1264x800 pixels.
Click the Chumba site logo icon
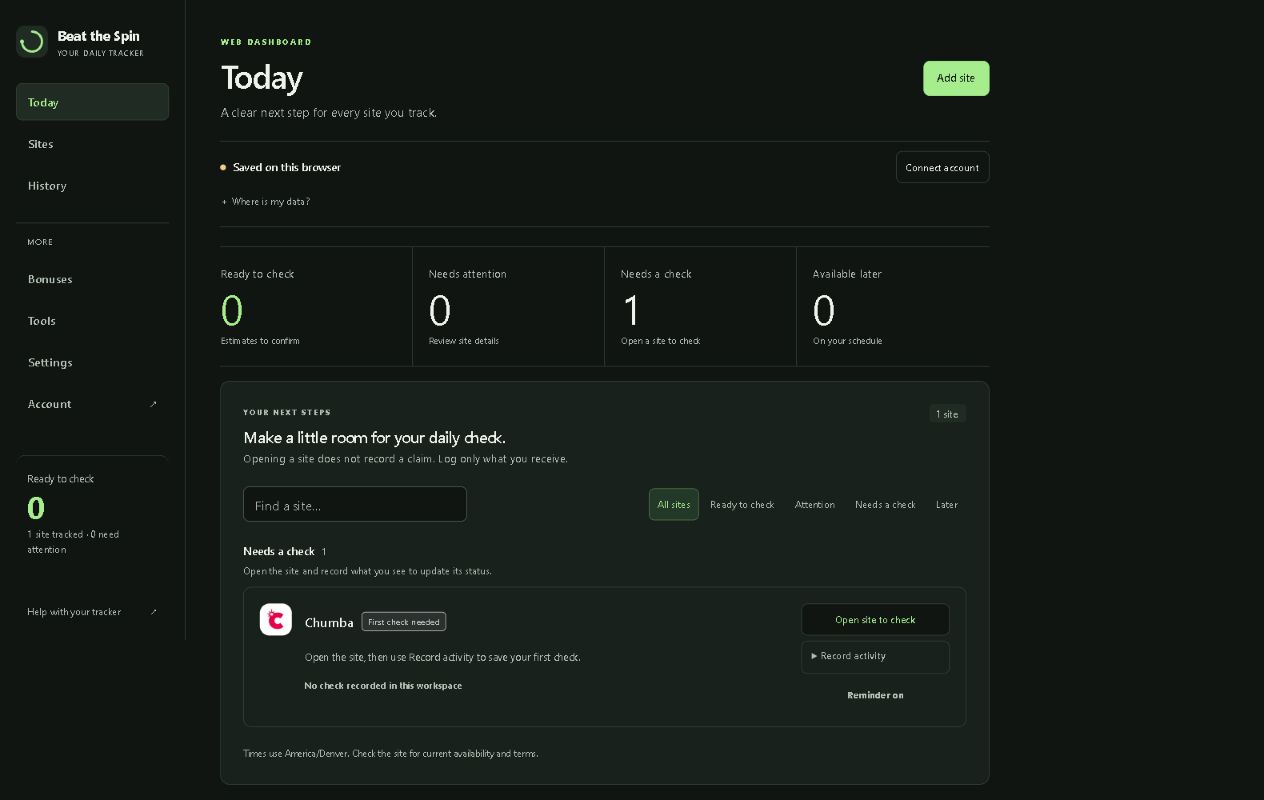pyautogui.click(x=276, y=620)
